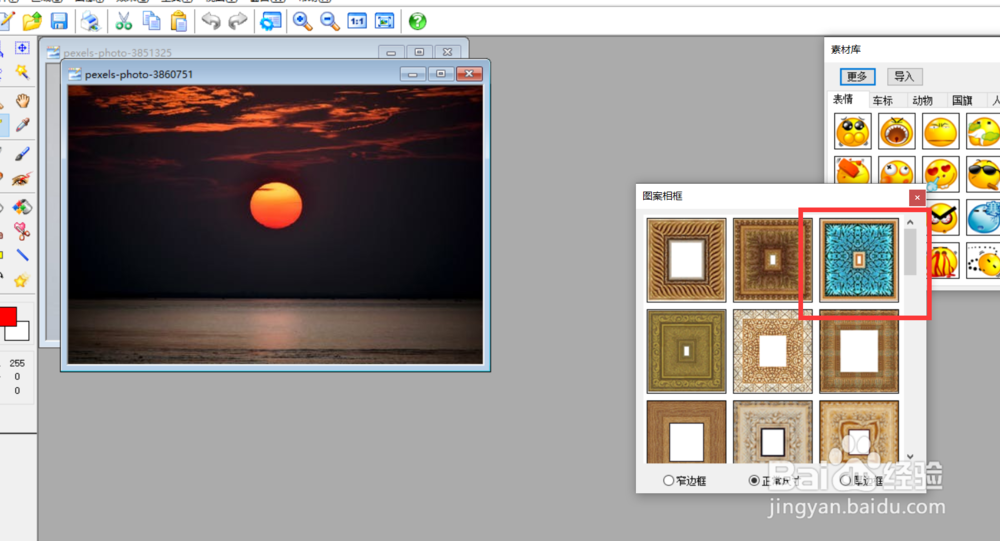Print the image using the printer icon
Screen dimensions: 1000x541
(x=90, y=22)
